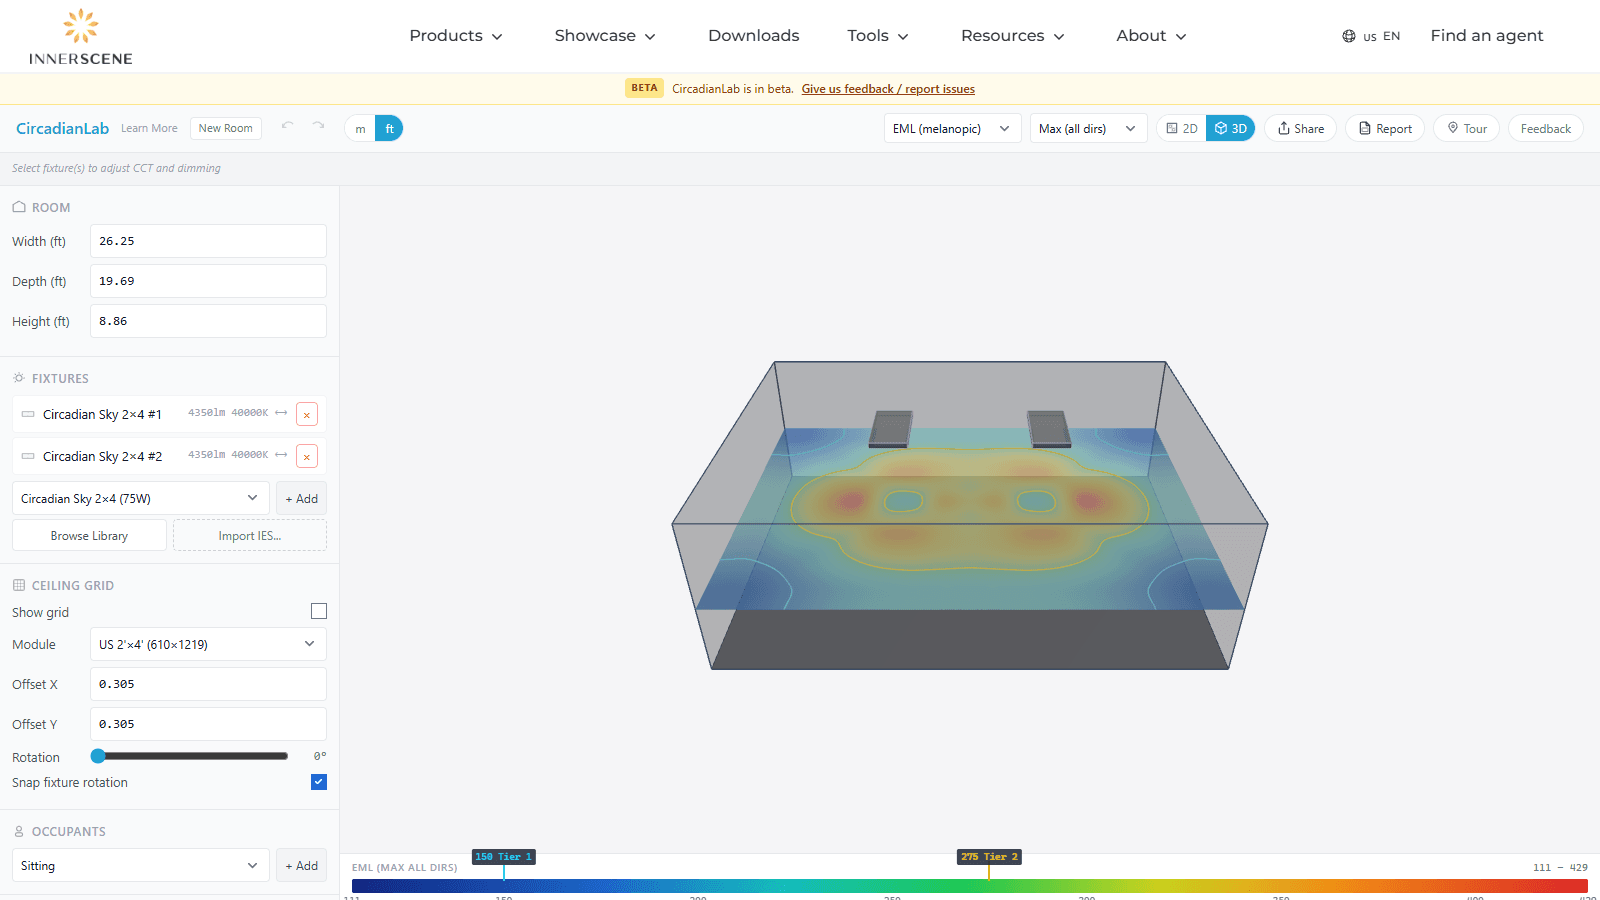Click the Innerscene logo
Viewport: 1600px width, 900px height.
pyautogui.click(x=80, y=37)
